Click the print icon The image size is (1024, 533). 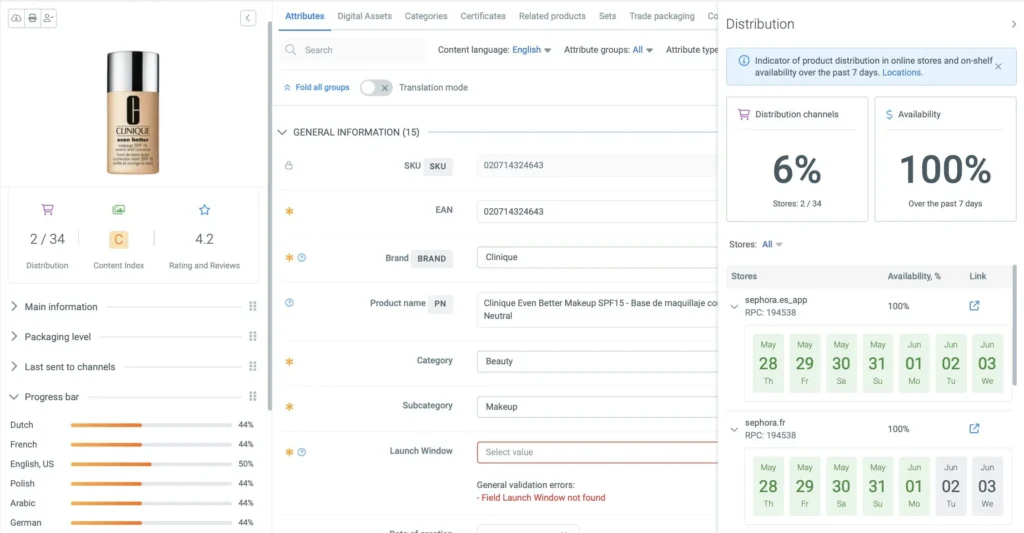(32, 18)
